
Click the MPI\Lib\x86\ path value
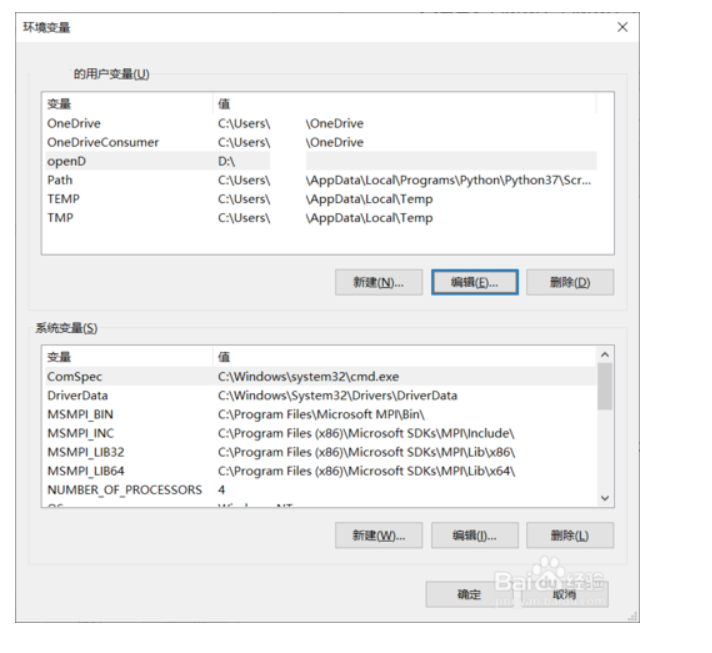[x=366, y=452]
